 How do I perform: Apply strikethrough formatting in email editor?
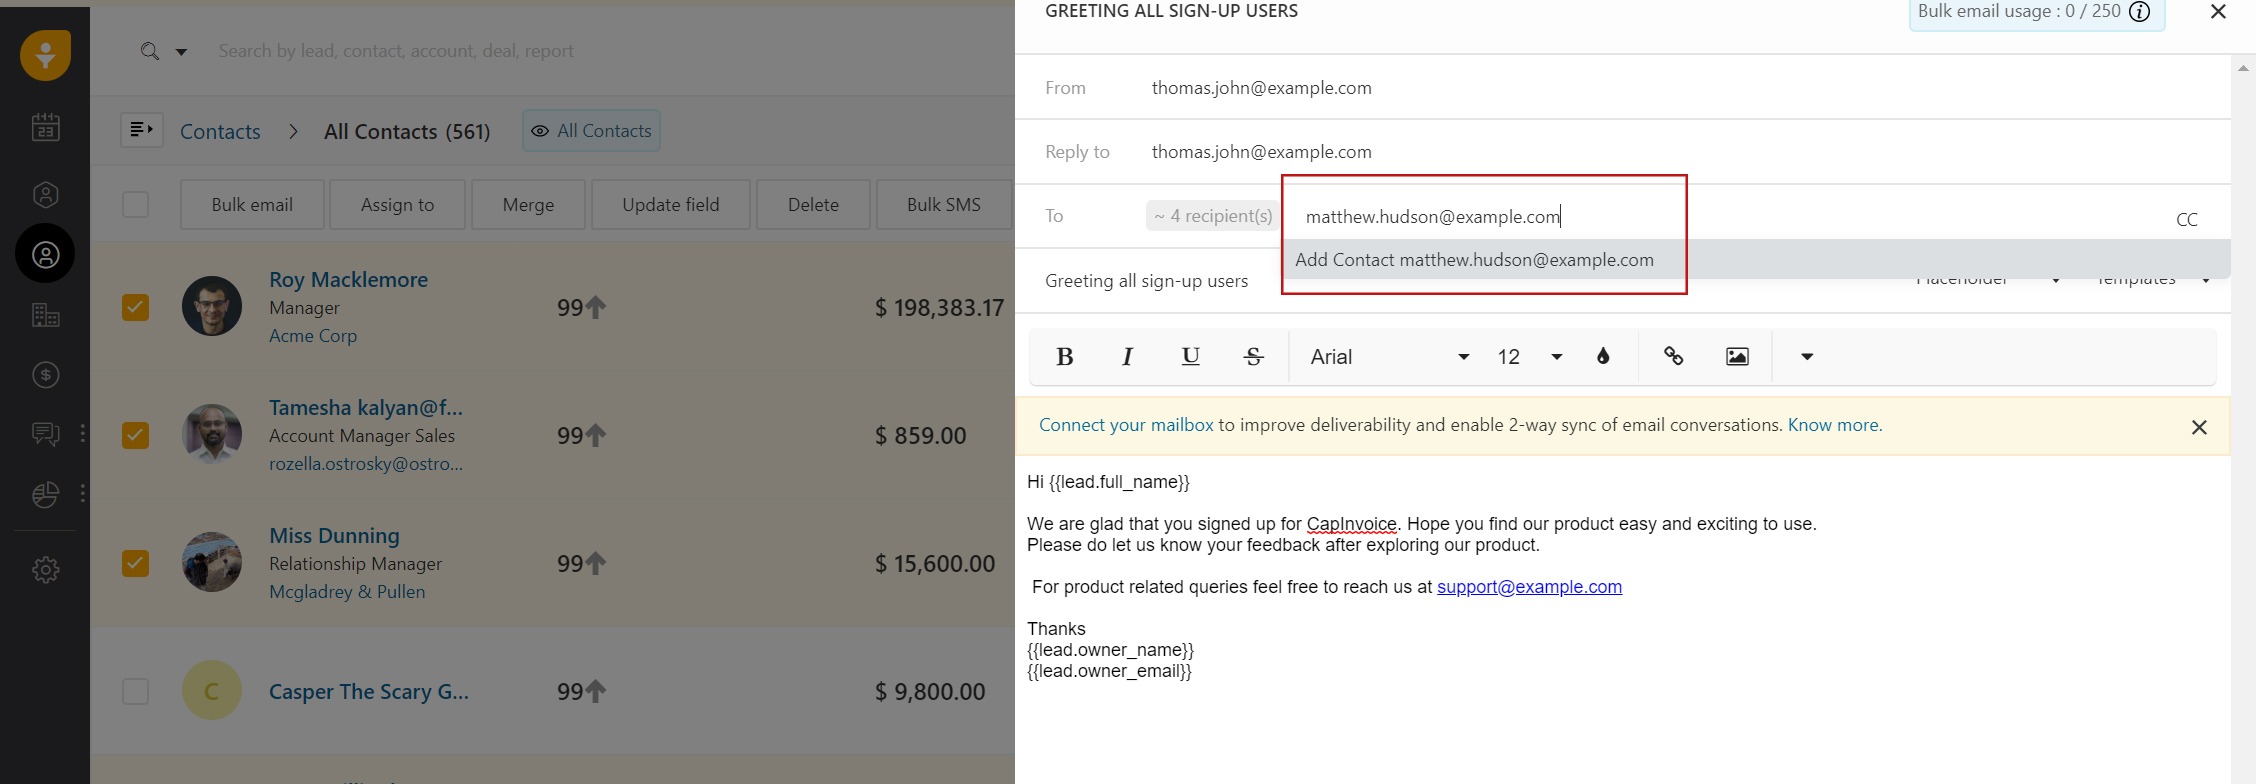(x=1253, y=357)
